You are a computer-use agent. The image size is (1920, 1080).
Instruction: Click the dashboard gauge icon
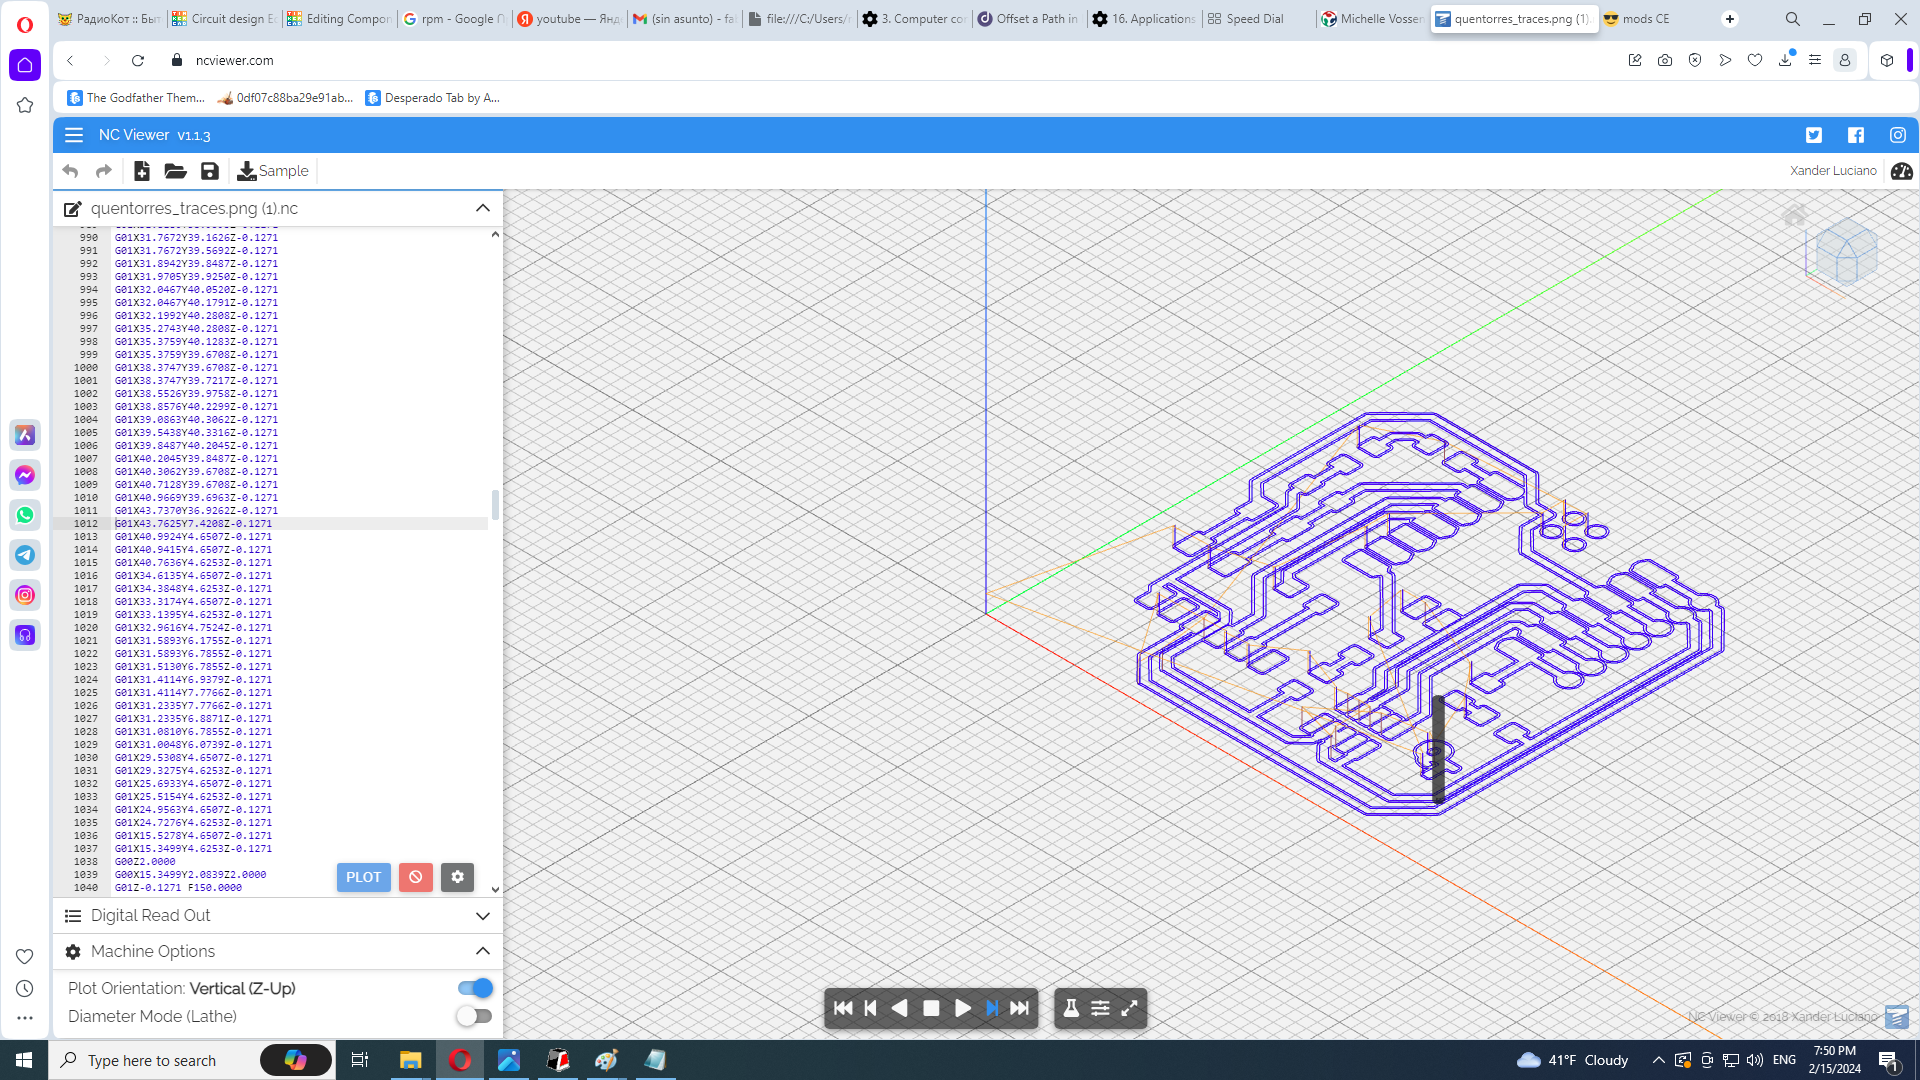[x=1902, y=171]
